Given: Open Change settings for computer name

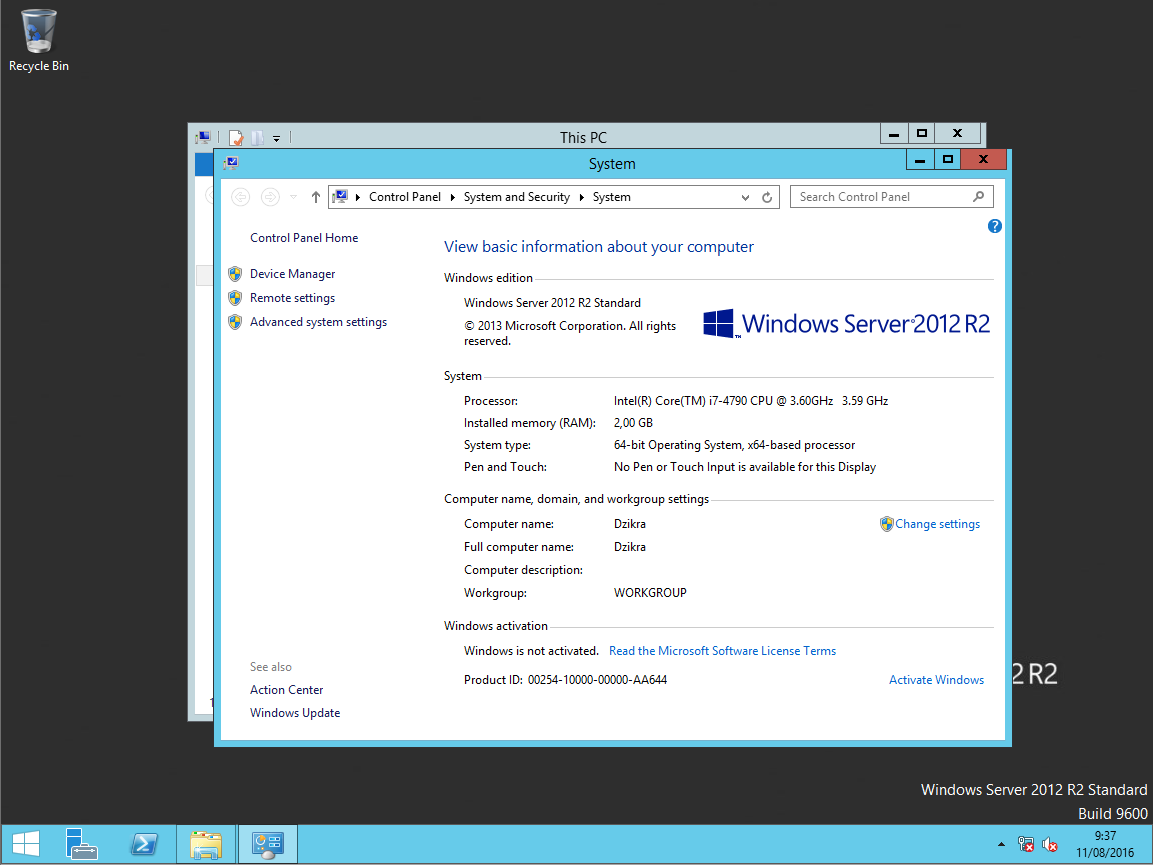Looking at the screenshot, I should [x=937, y=523].
